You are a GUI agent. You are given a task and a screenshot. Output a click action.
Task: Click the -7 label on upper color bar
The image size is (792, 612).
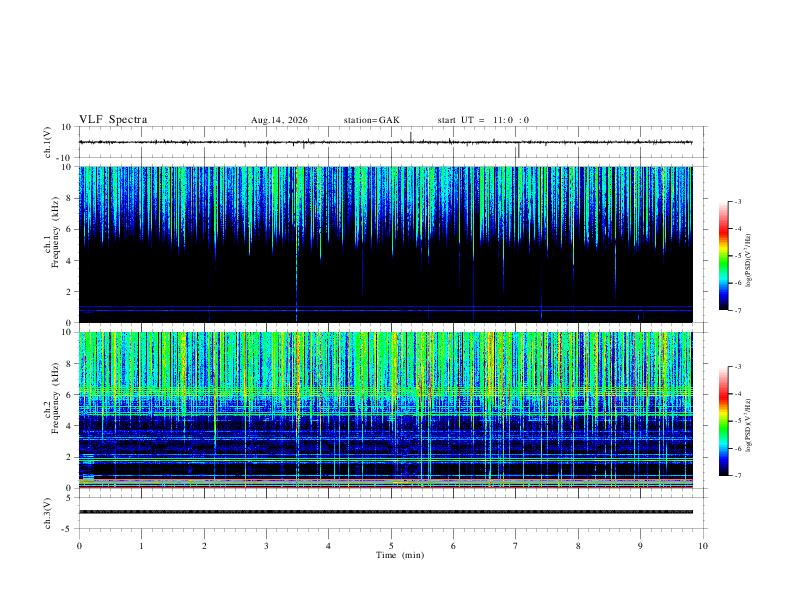tap(738, 311)
